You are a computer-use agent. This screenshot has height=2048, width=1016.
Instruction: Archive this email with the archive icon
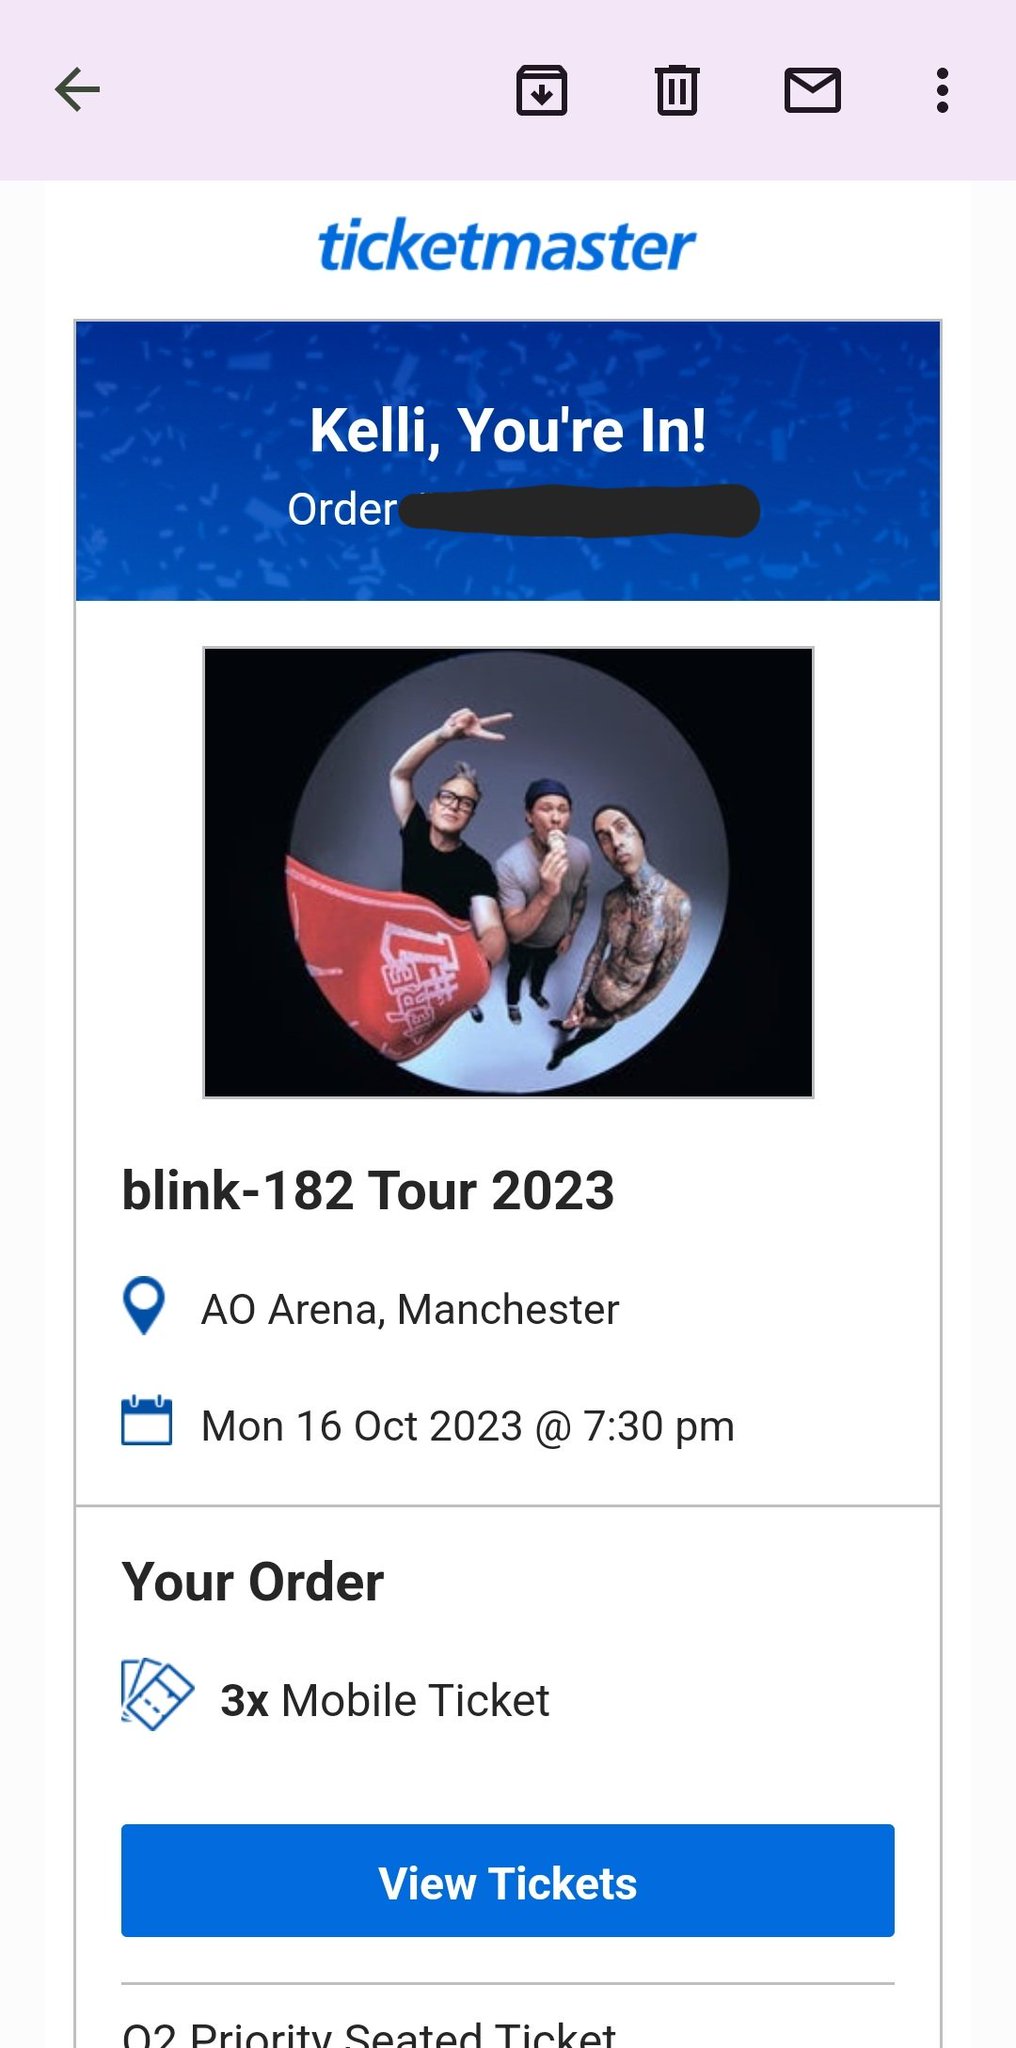click(542, 90)
